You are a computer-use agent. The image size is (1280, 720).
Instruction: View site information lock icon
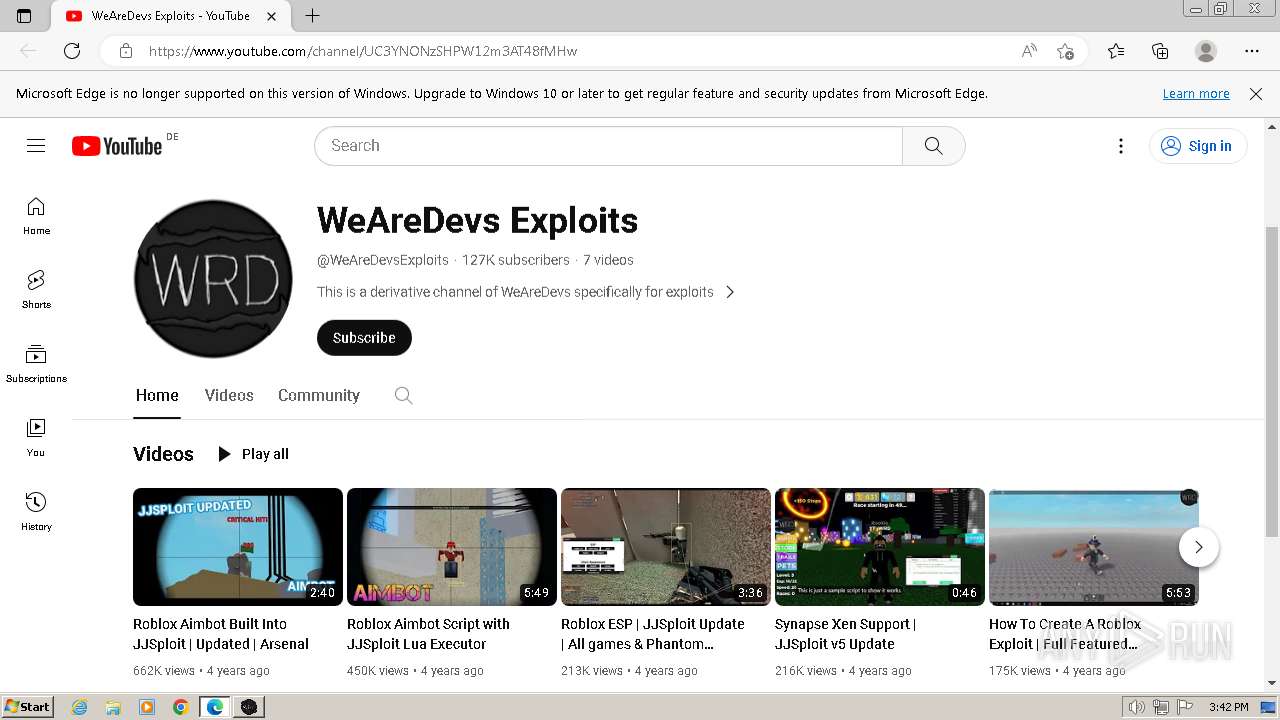[125, 51]
